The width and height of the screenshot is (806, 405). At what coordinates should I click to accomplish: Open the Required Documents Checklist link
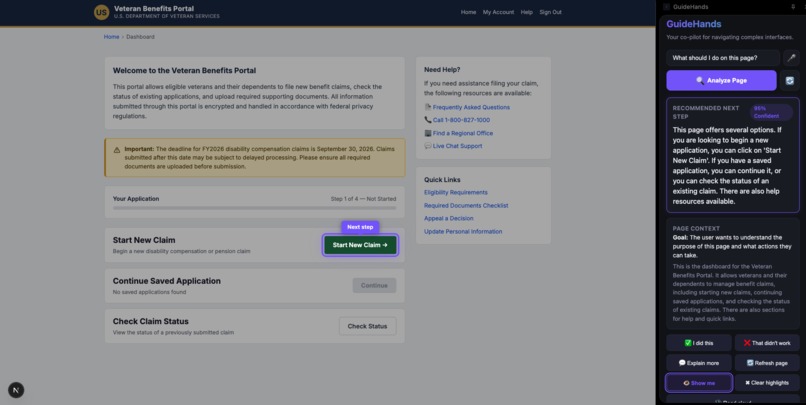(466, 206)
